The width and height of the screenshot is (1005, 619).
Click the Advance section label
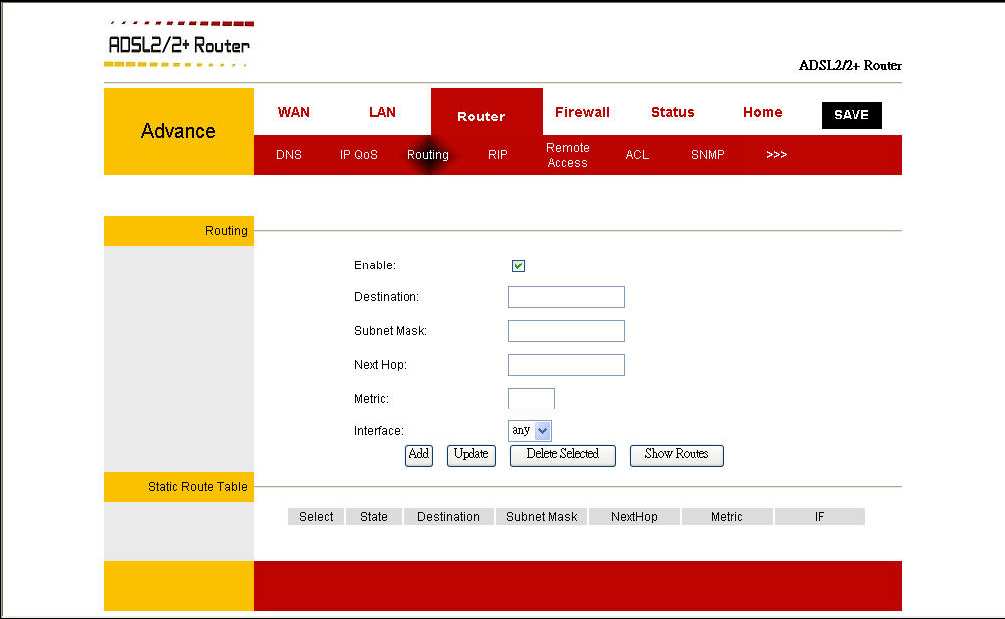(x=178, y=131)
